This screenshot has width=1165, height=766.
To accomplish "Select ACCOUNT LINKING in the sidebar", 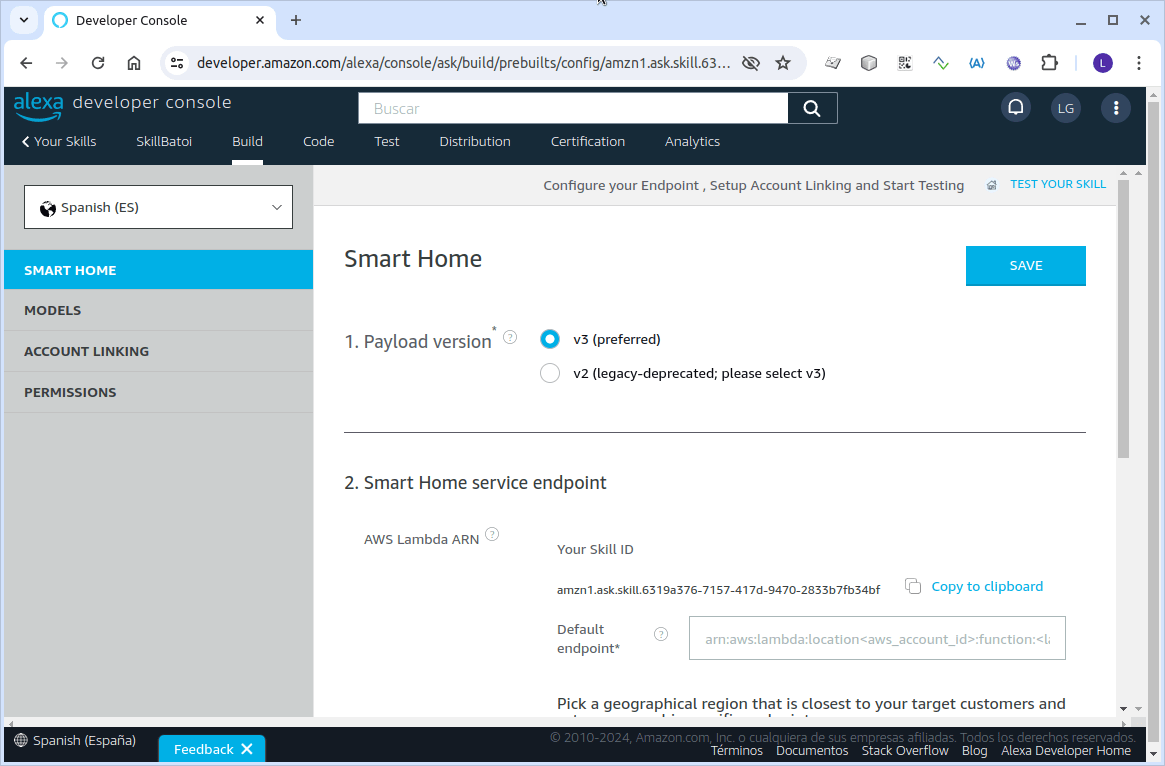I will [x=158, y=351].
